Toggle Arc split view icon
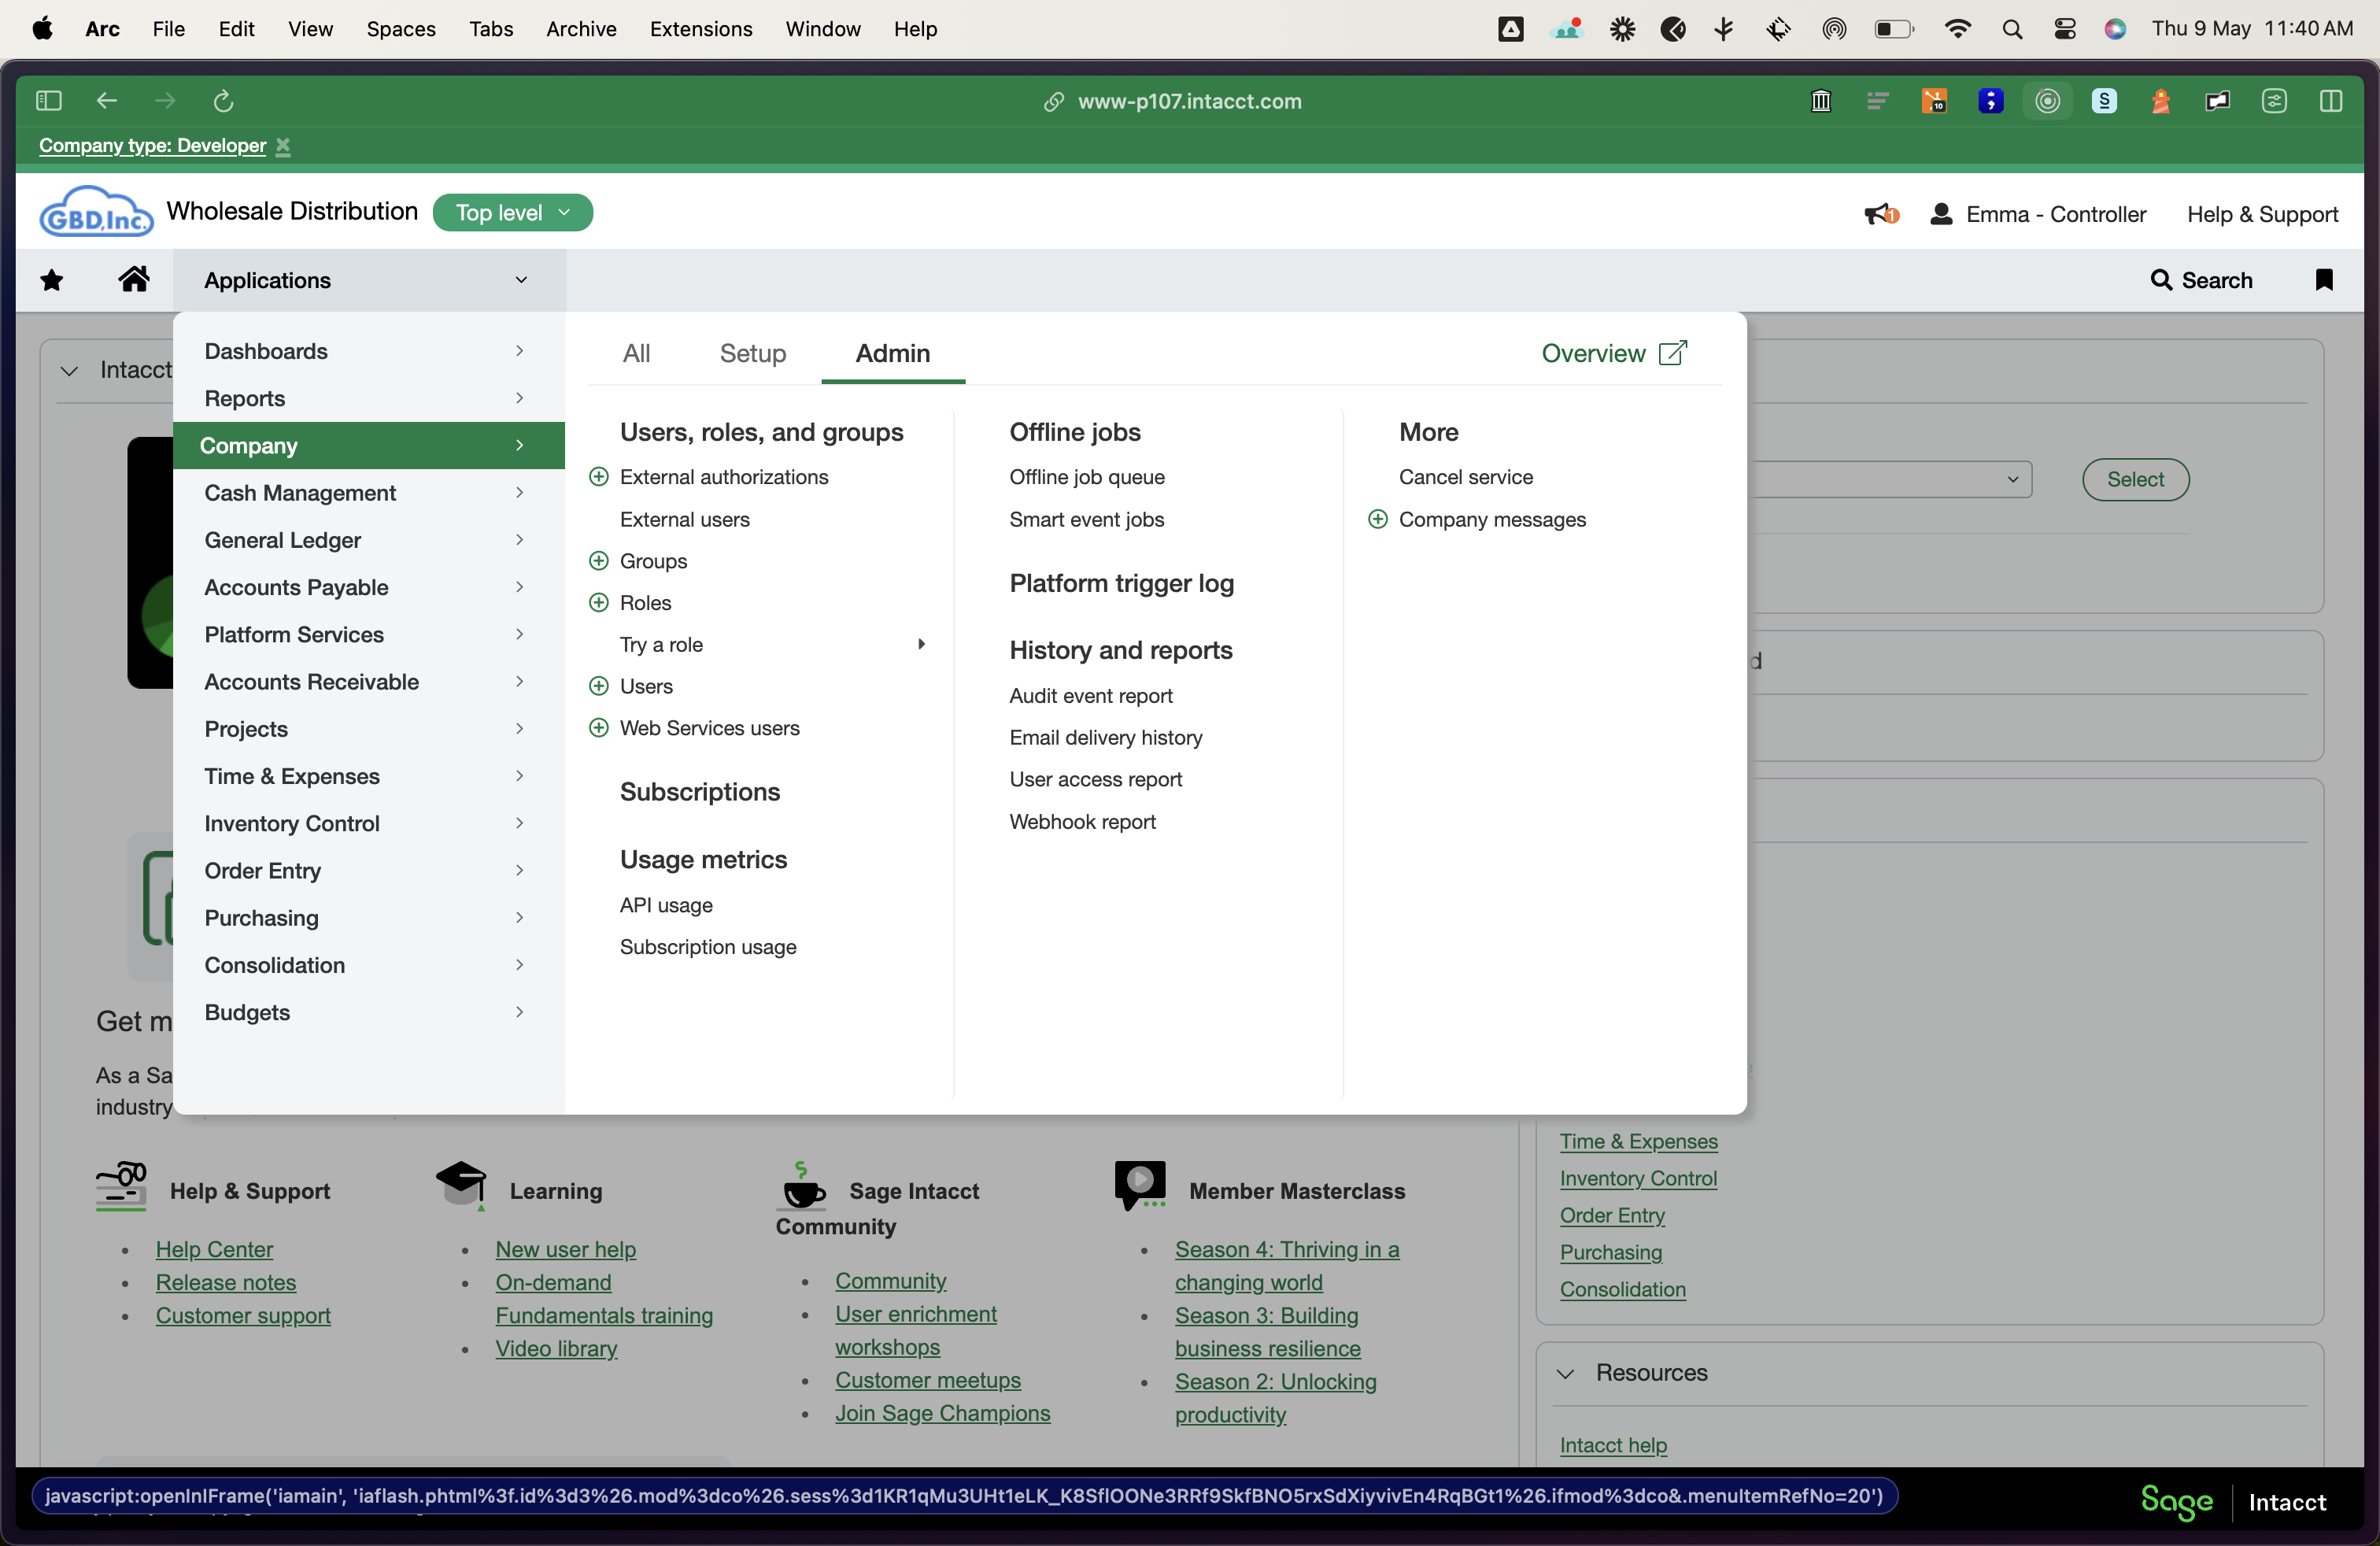 pos(2330,101)
